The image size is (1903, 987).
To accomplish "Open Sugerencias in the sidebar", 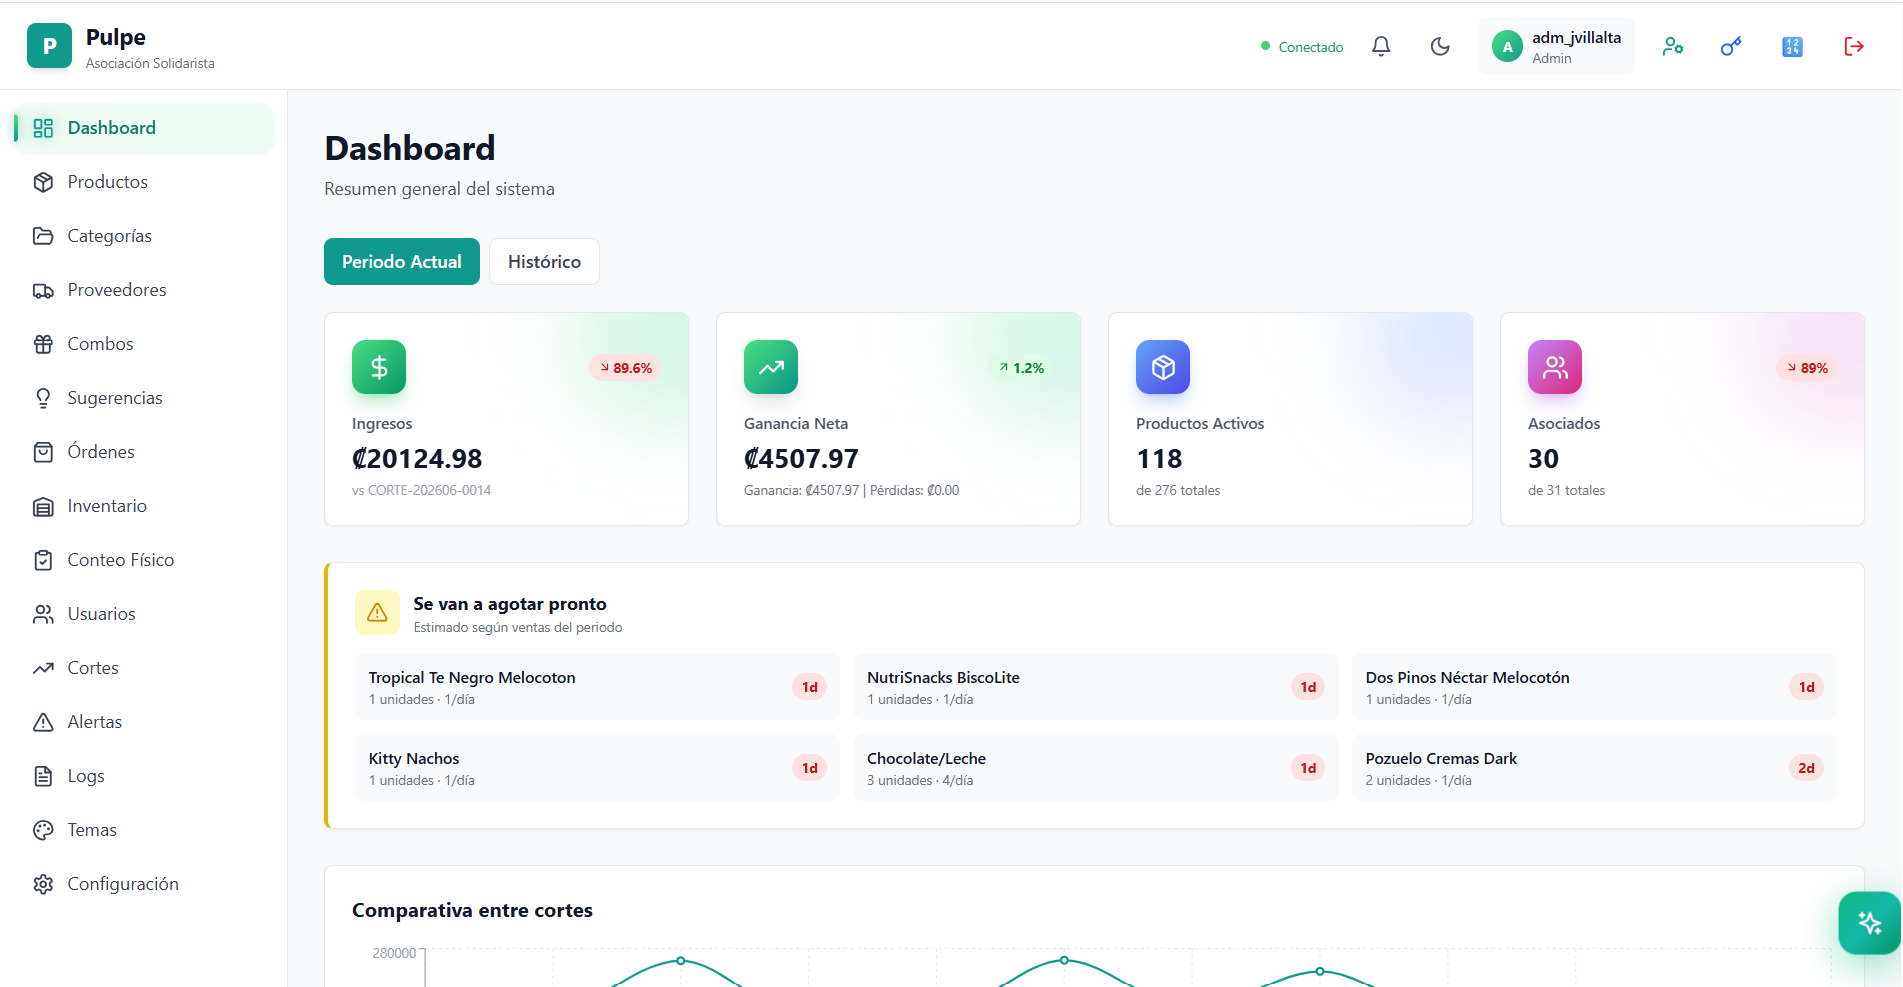I will (x=143, y=398).
